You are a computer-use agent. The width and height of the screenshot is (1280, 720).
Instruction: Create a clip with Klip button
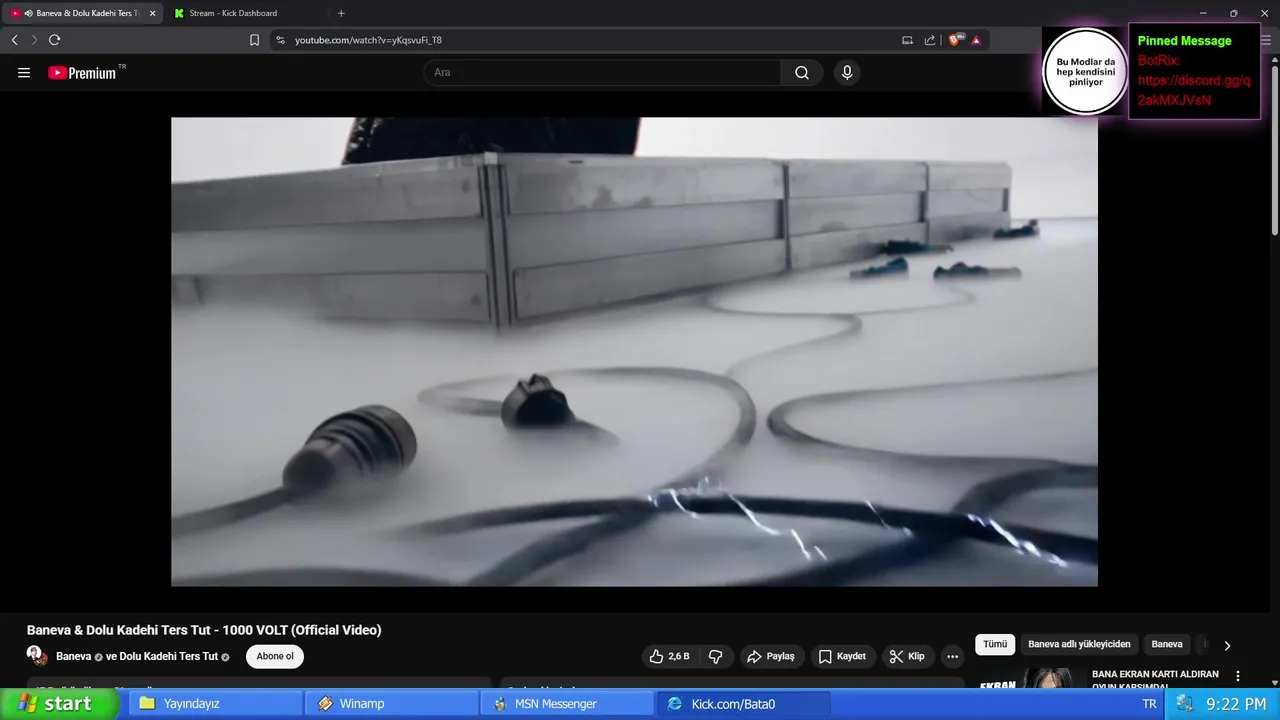[906, 656]
